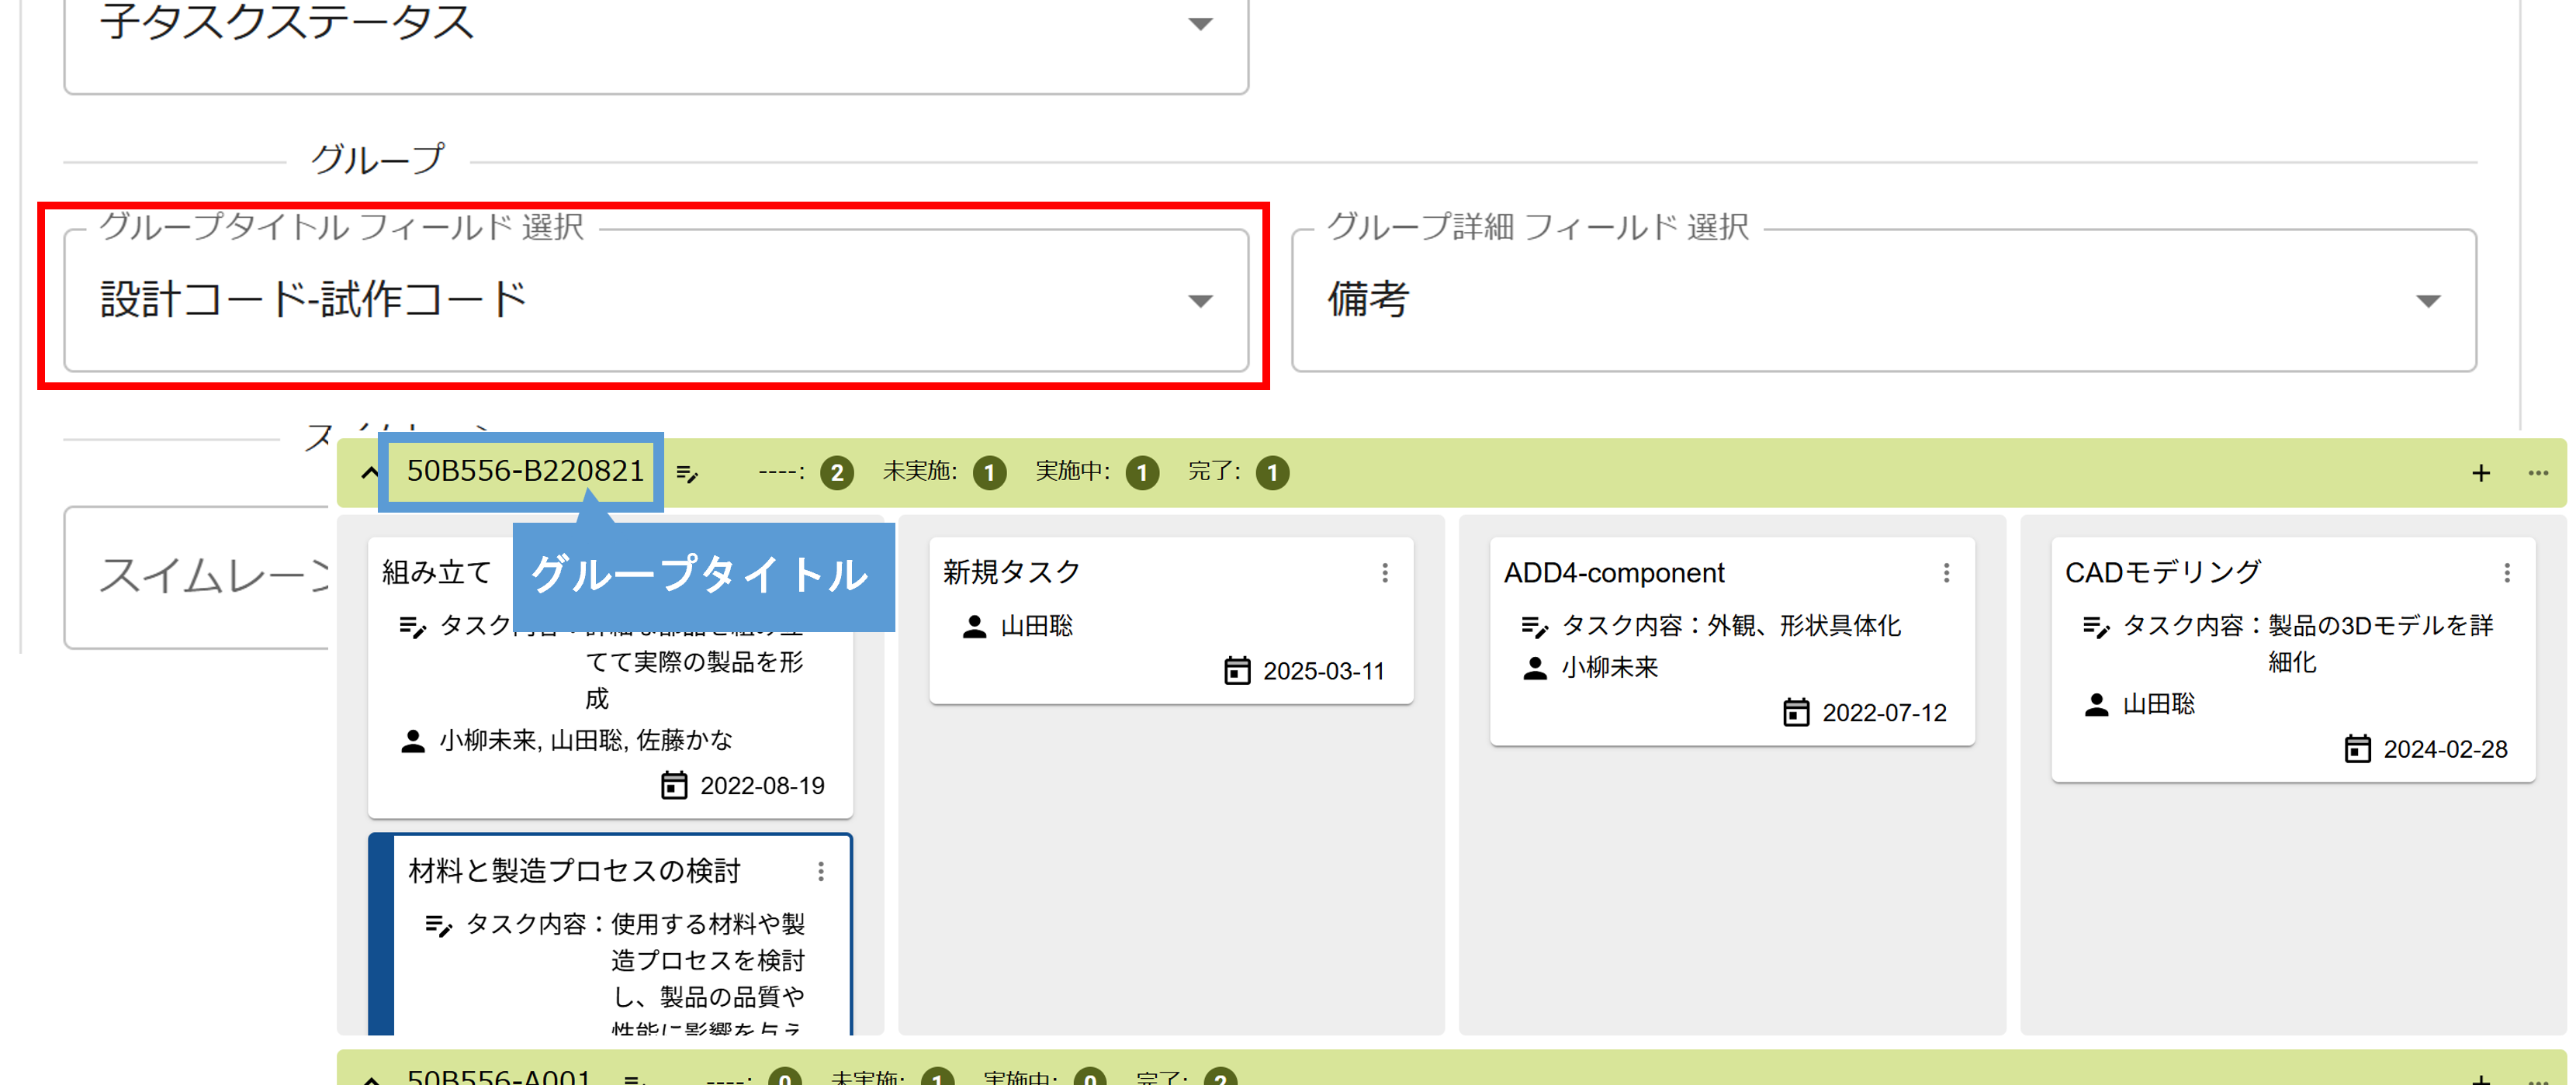Click date 2024-02-28 on CADモデリング
This screenshot has width=2576, height=1085.
[x=2445, y=749]
